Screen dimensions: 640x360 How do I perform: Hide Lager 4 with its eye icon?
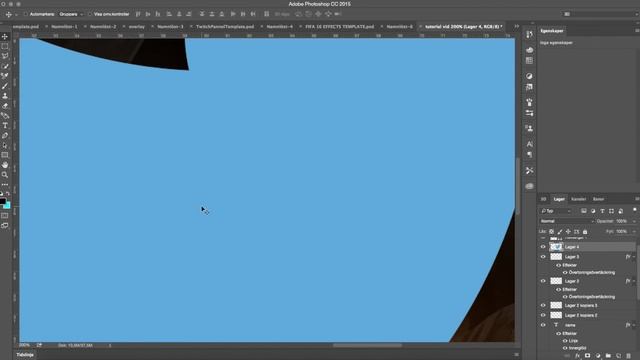(543, 247)
